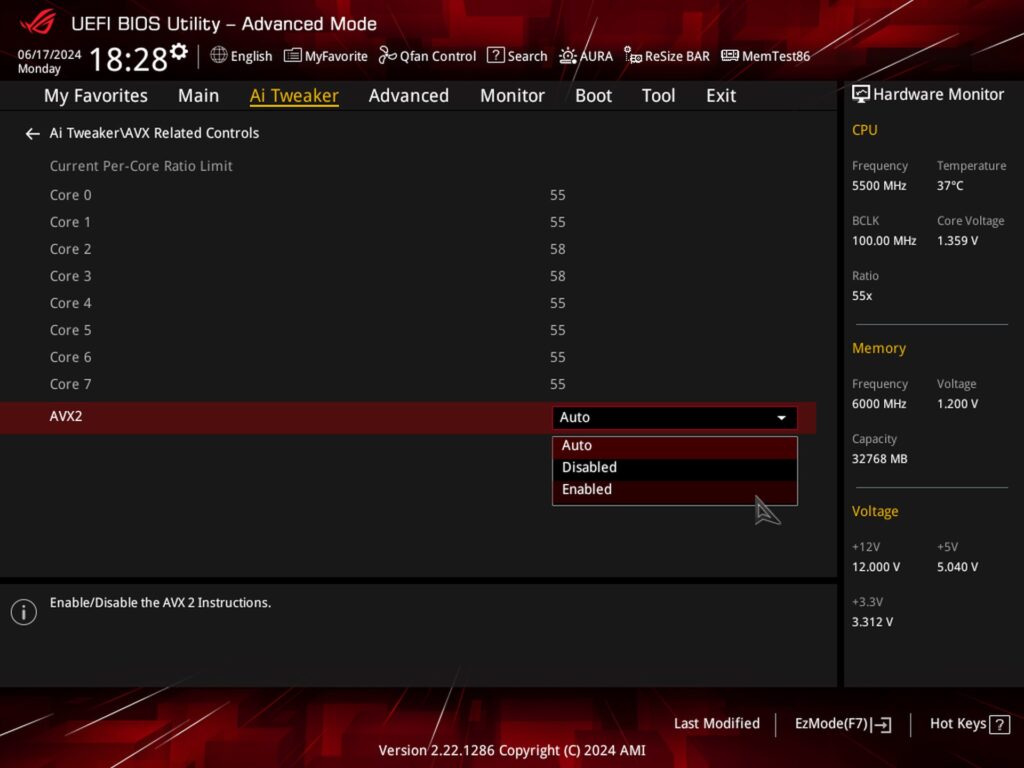Click the Core 3 row label
Screen dimensions: 1024x768
[71, 276]
